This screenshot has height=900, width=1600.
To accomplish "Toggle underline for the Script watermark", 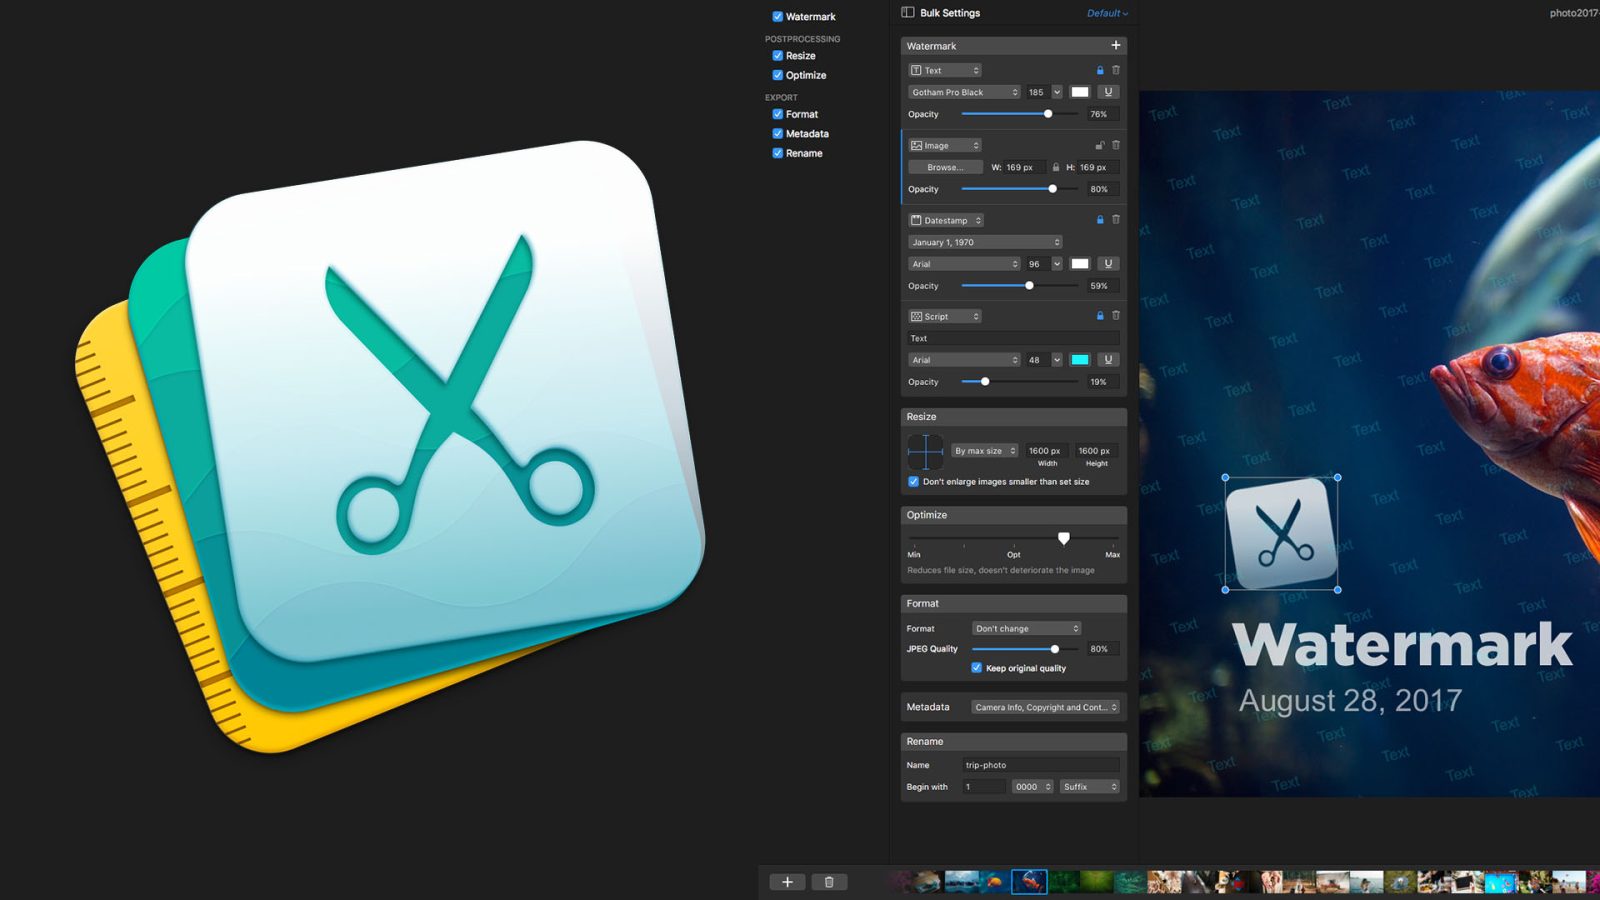I will 1108,360.
